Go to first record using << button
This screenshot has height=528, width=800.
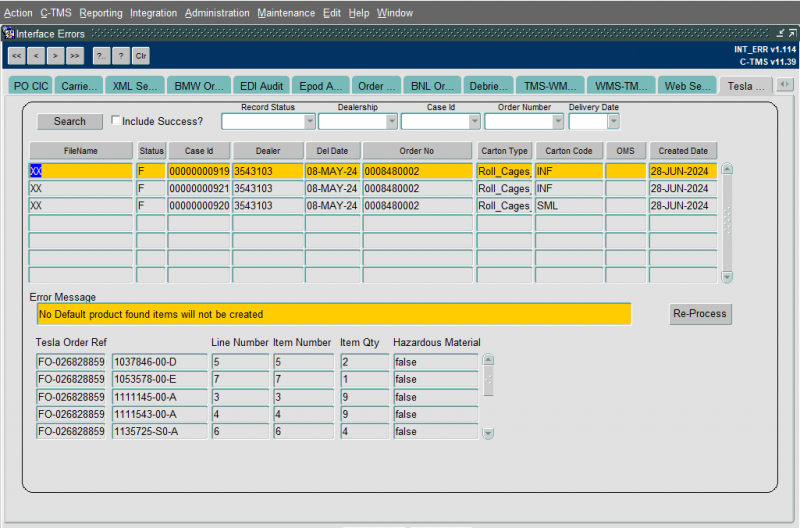(16, 56)
